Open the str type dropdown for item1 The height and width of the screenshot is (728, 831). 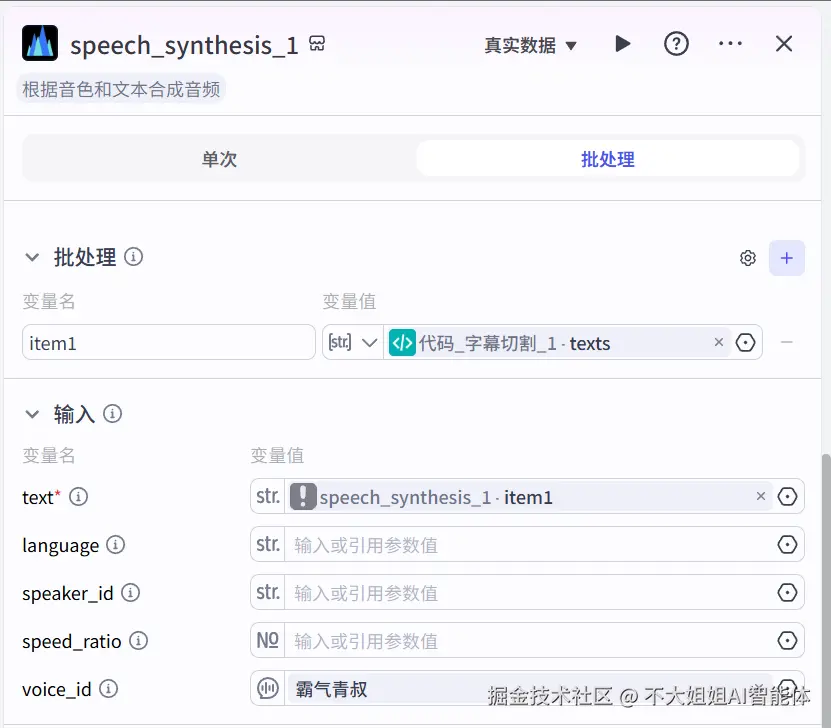tap(353, 342)
